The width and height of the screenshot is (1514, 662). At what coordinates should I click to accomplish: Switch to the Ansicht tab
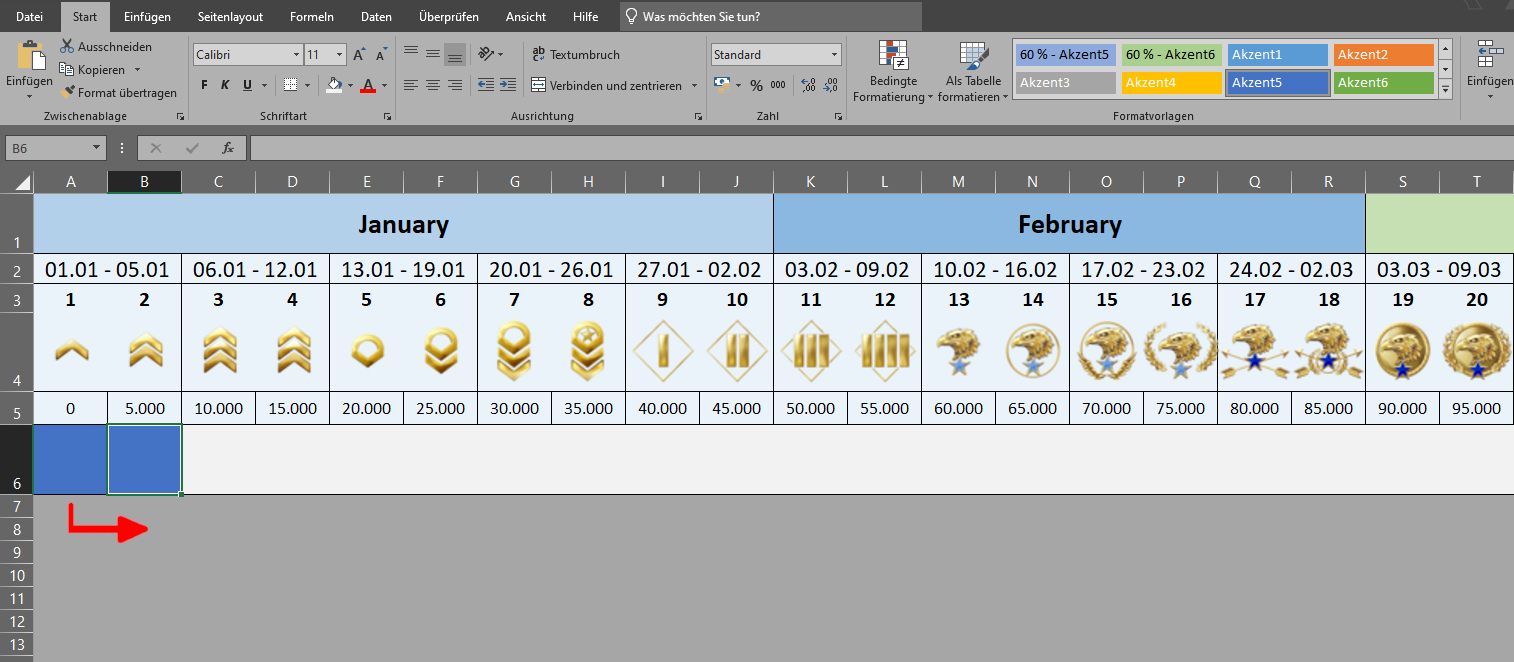(x=526, y=17)
